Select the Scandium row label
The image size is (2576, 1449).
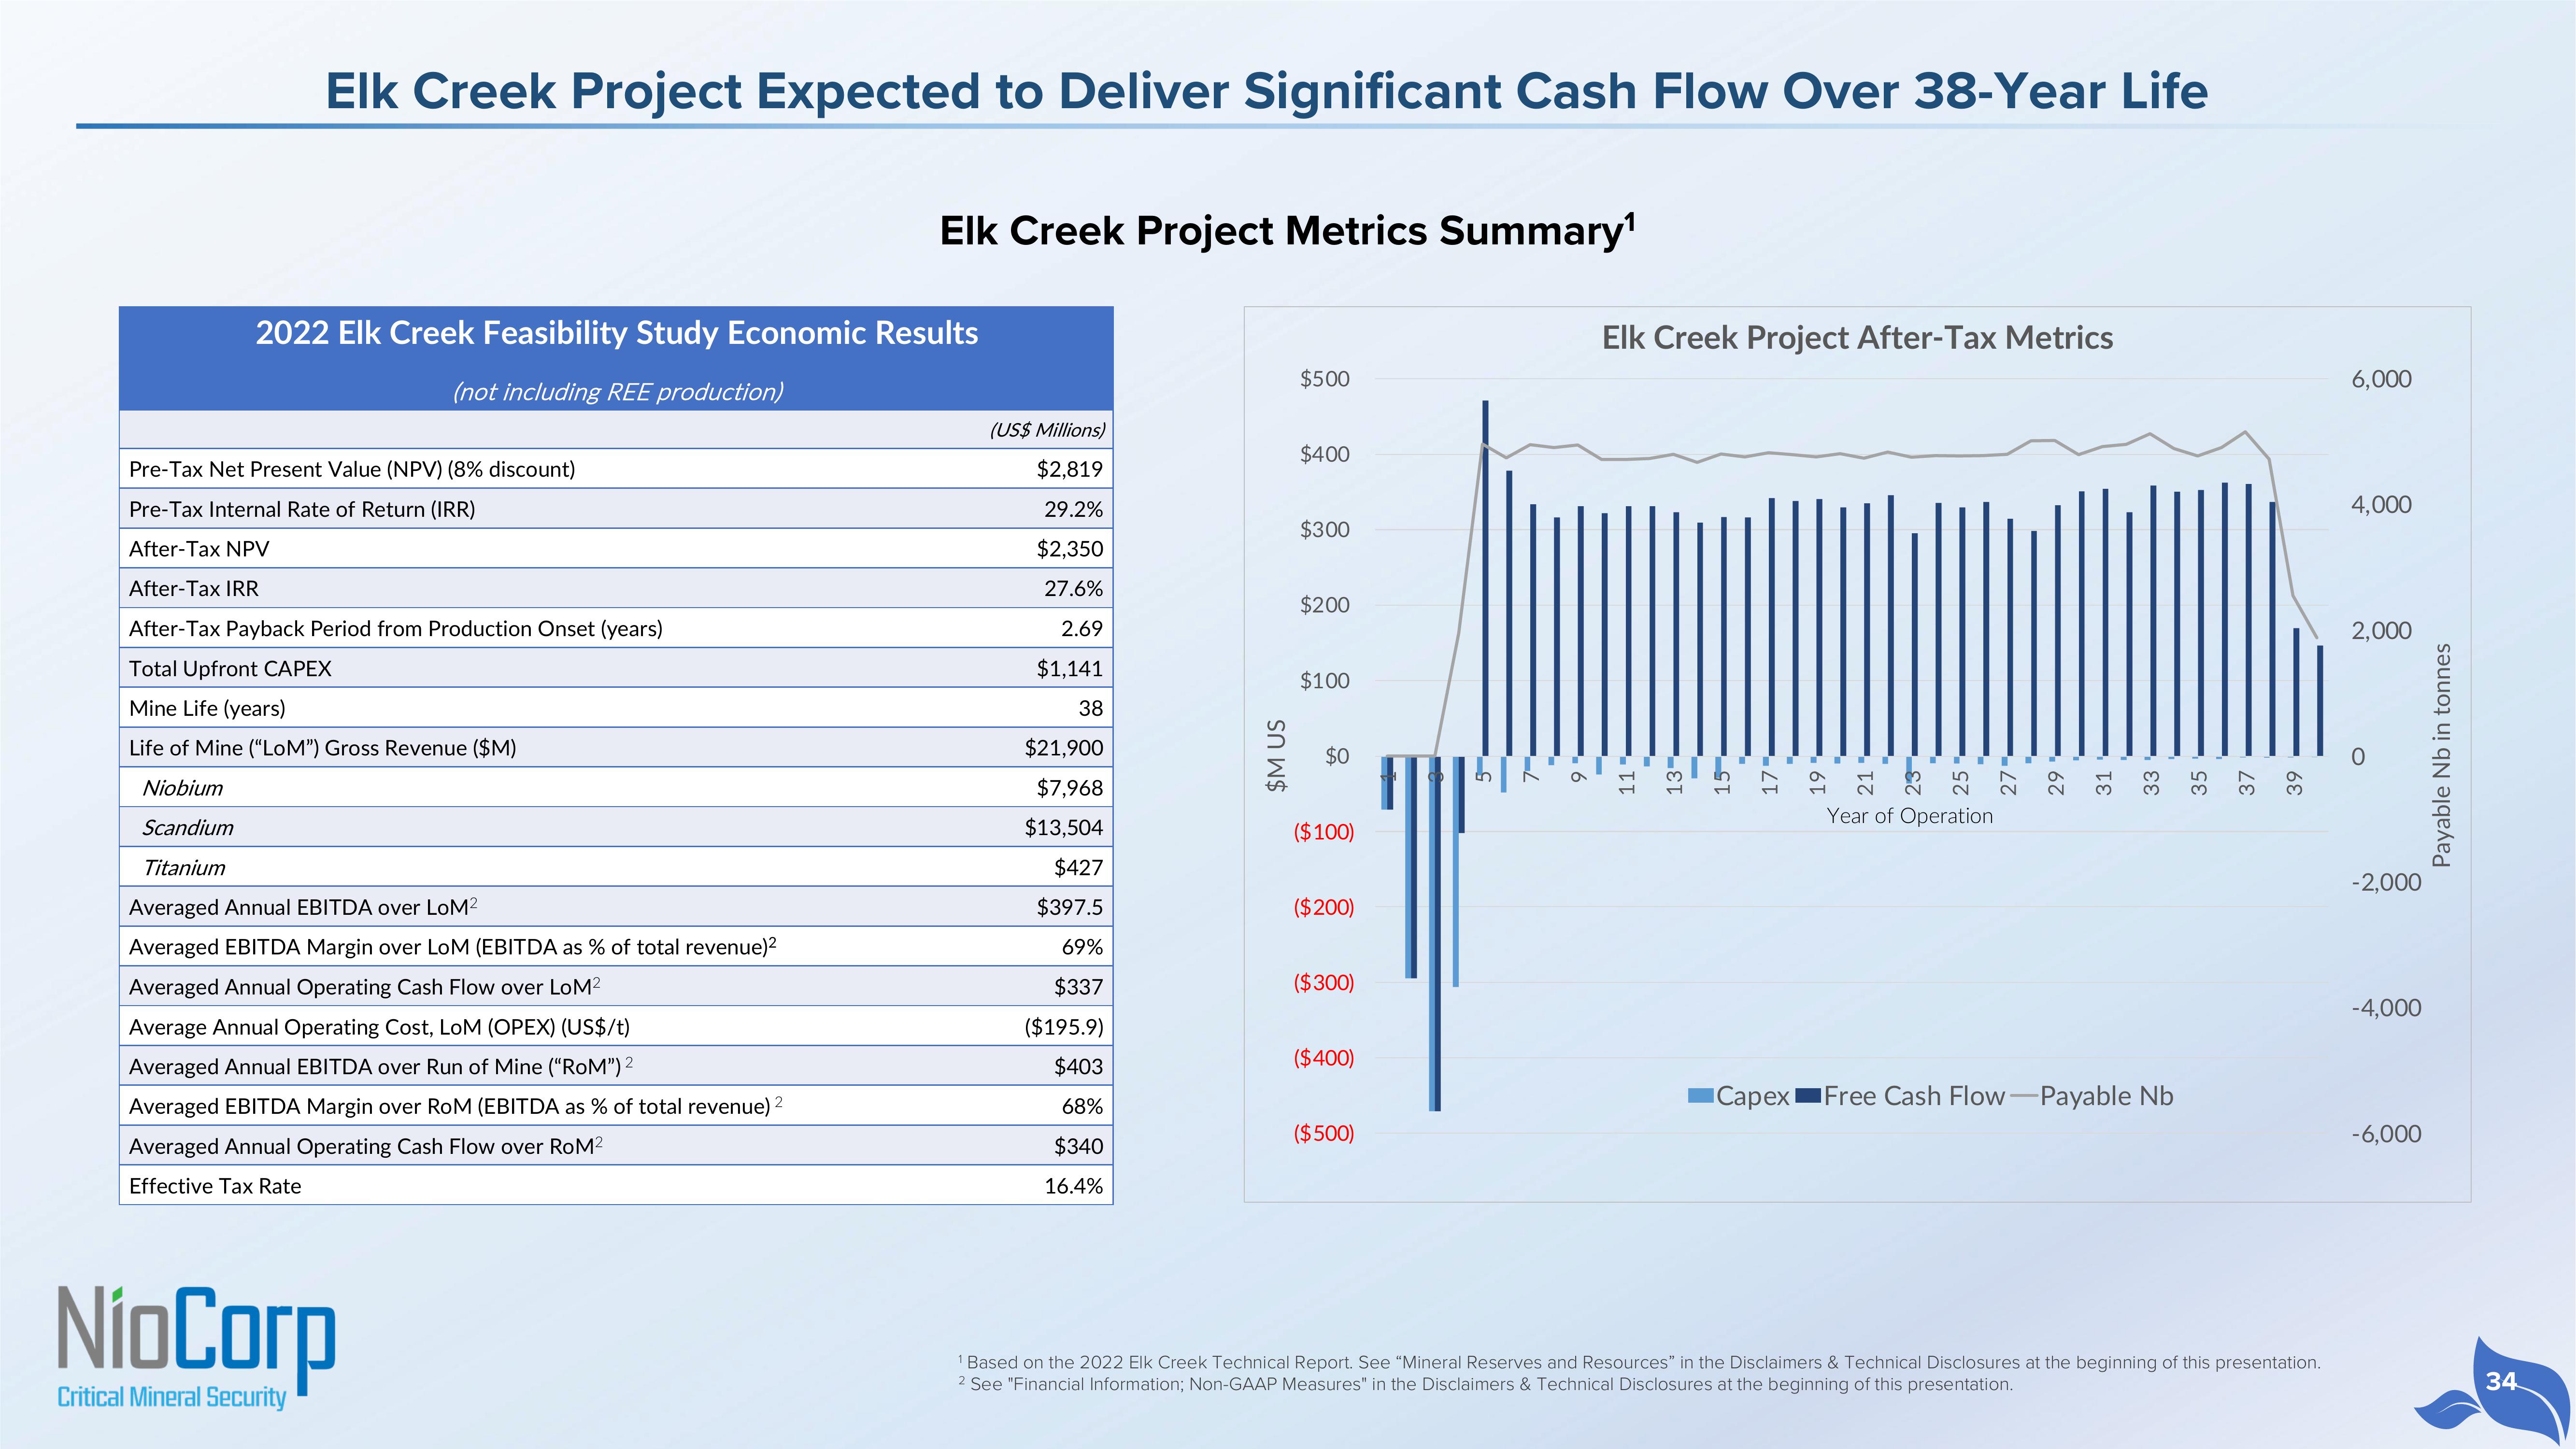click(187, 828)
